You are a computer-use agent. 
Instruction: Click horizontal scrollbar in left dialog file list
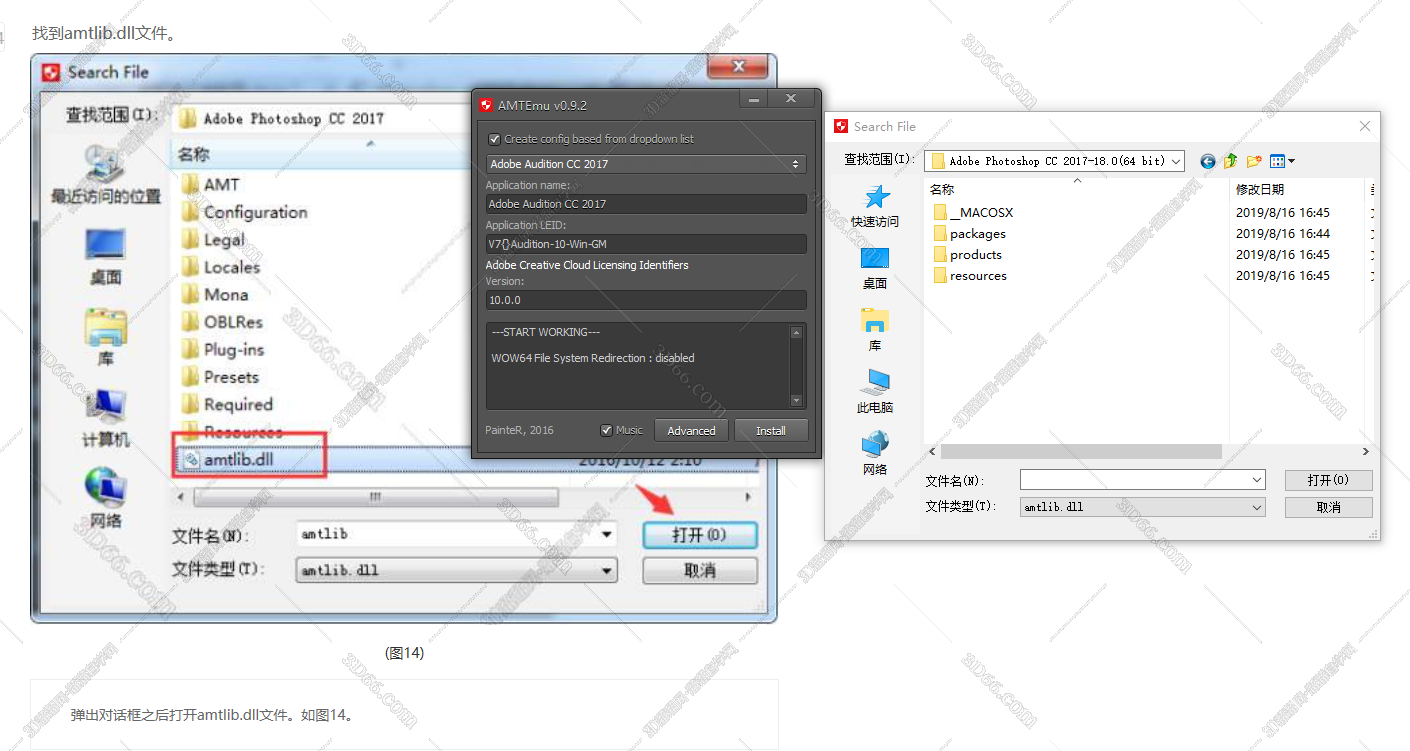(x=375, y=497)
